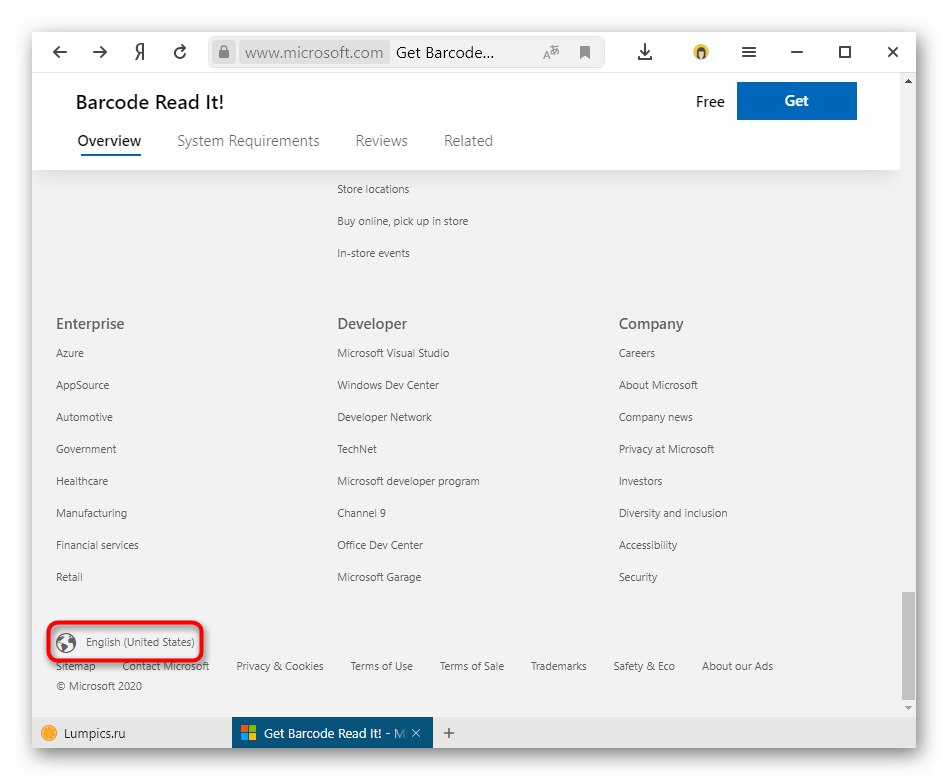This screenshot has height=780, width=948.
Task: Go back to the previous page
Action: [59, 51]
